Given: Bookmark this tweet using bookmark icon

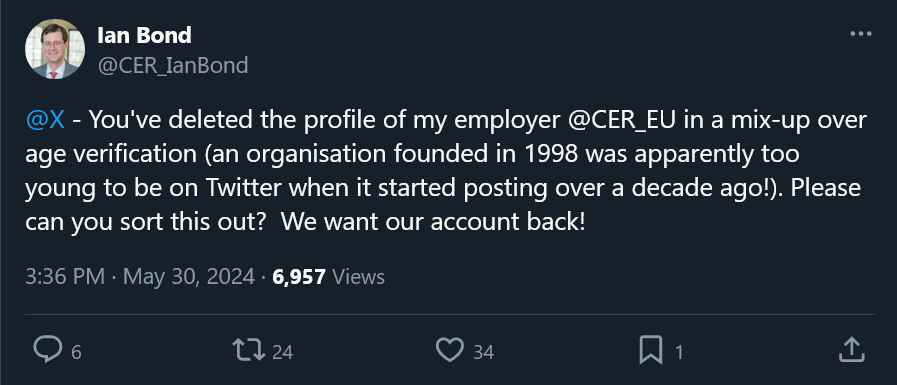Looking at the screenshot, I should click(650, 350).
